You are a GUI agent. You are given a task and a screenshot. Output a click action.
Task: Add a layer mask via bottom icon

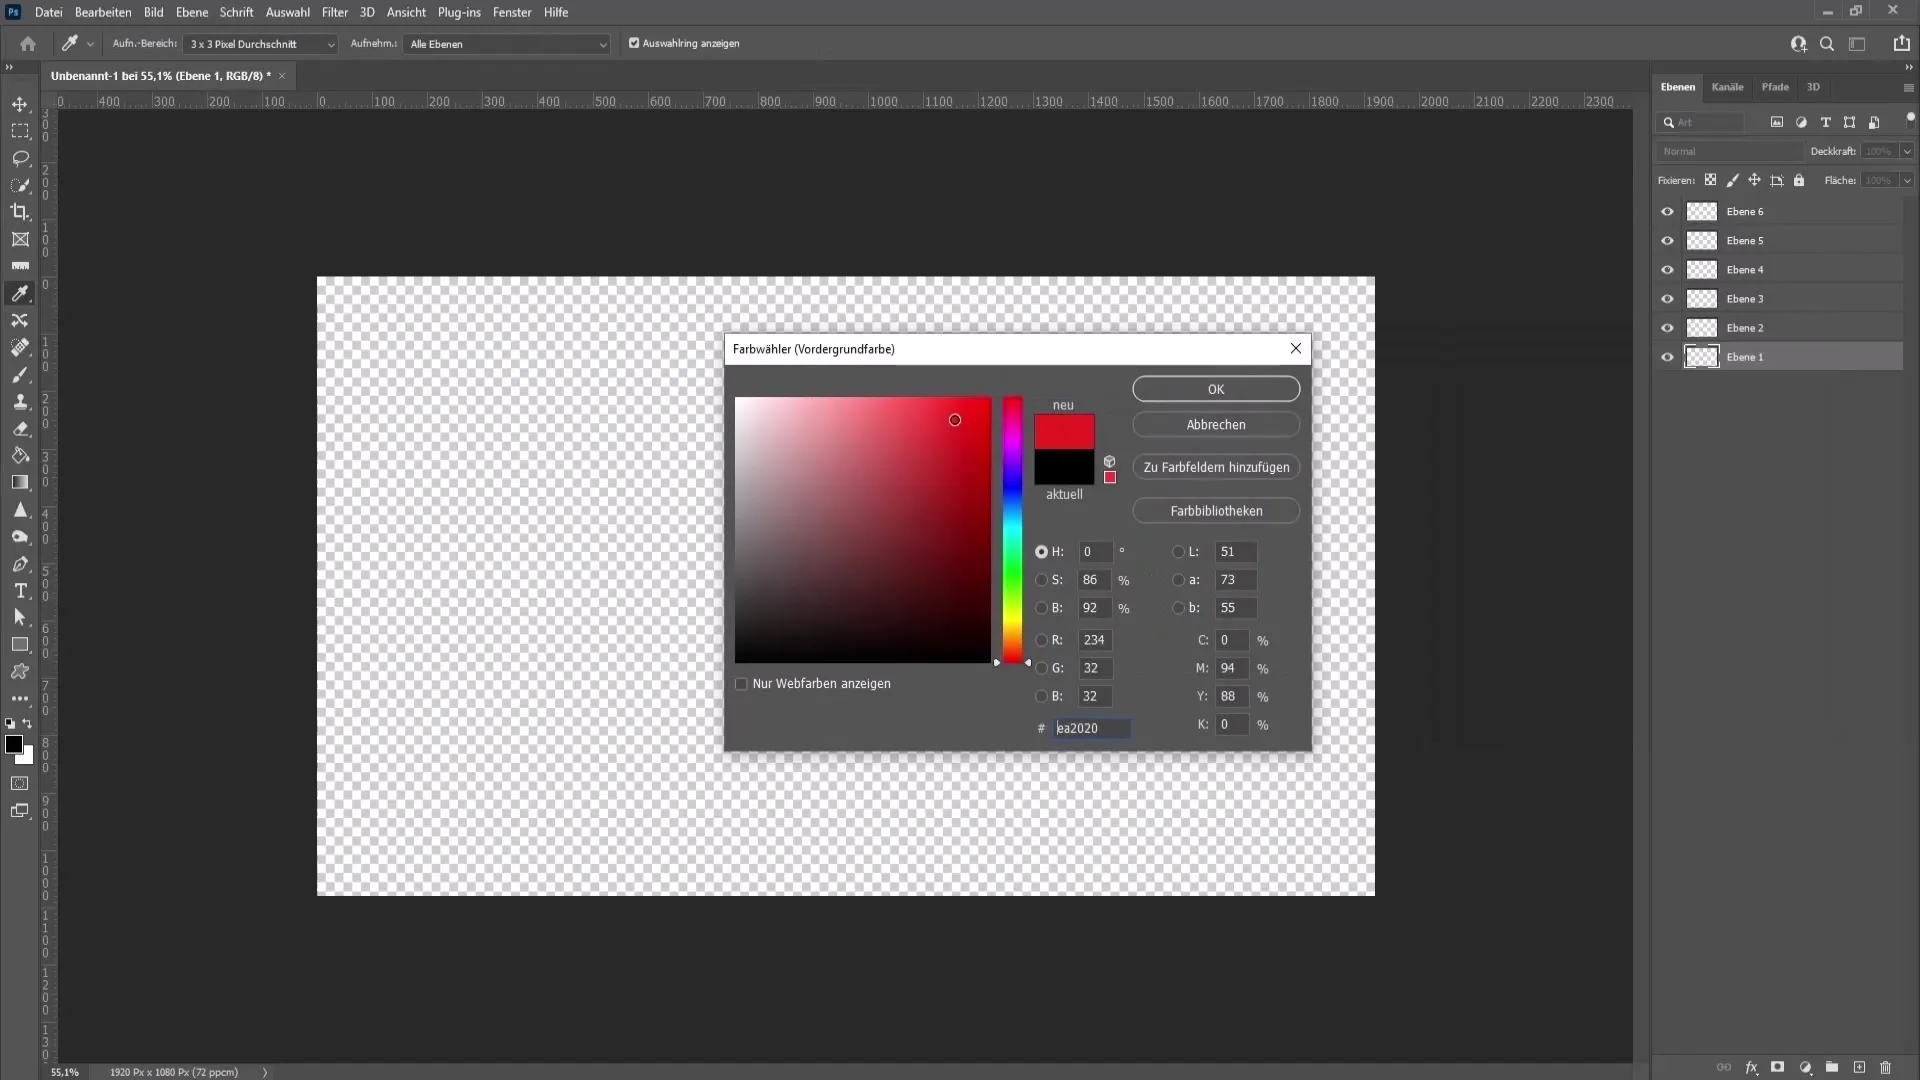[1777, 1068]
